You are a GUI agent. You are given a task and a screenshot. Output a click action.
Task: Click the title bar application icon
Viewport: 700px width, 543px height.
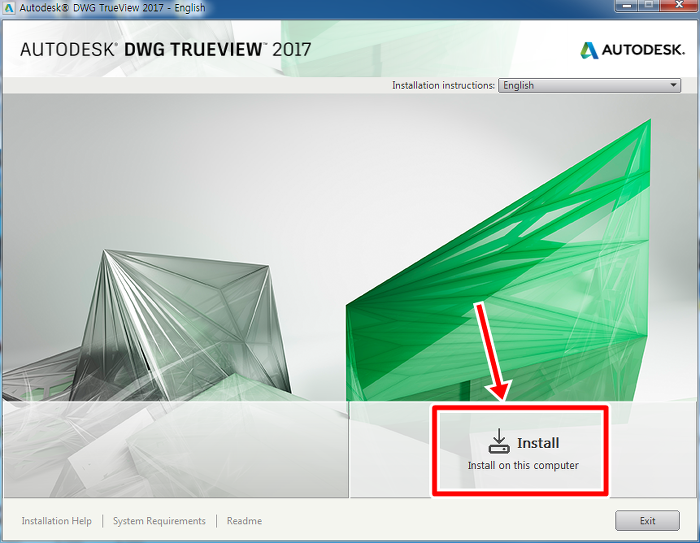[x=9, y=8]
